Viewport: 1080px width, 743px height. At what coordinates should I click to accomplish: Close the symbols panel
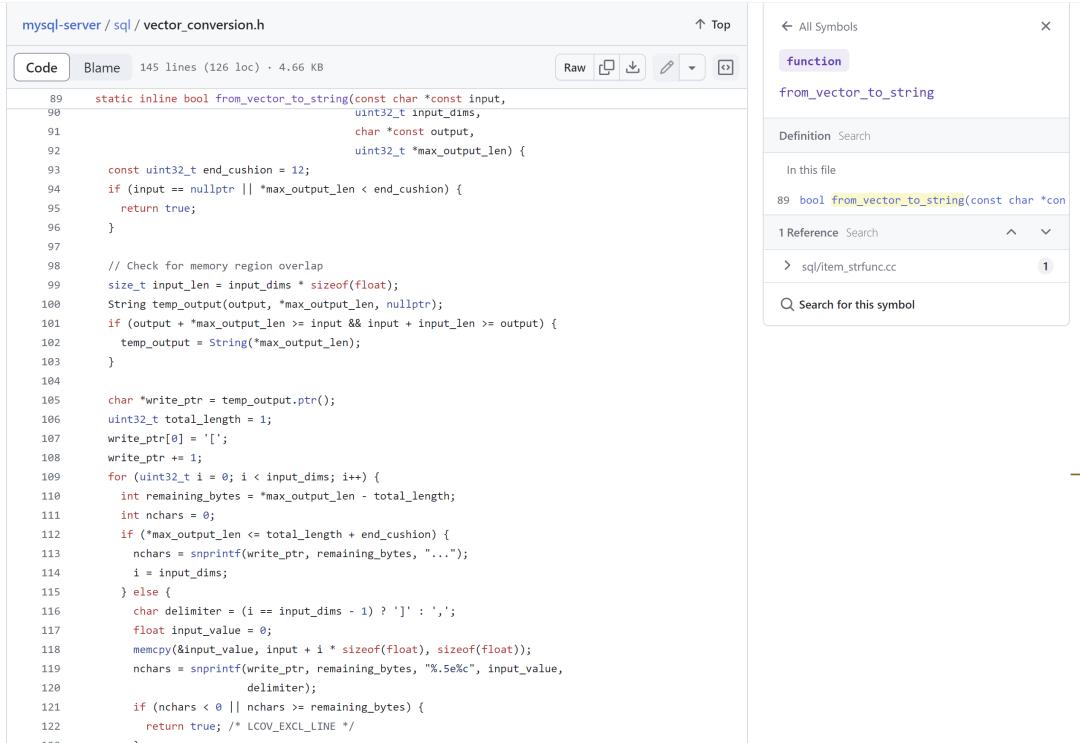(1046, 26)
